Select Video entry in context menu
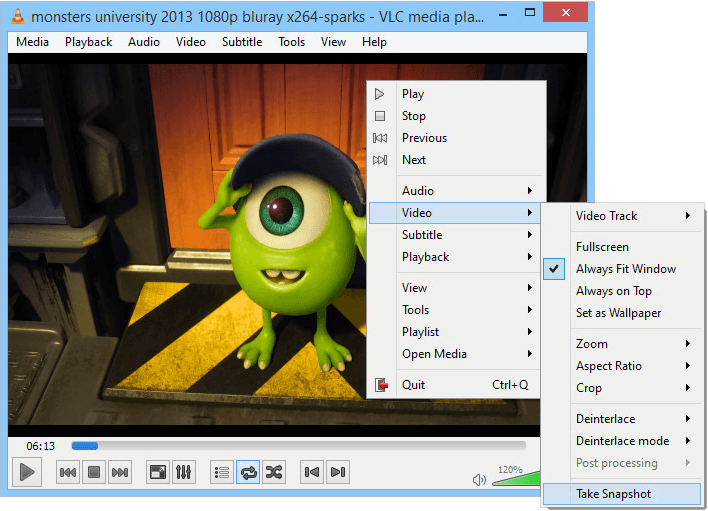708x511 pixels. (x=454, y=213)
